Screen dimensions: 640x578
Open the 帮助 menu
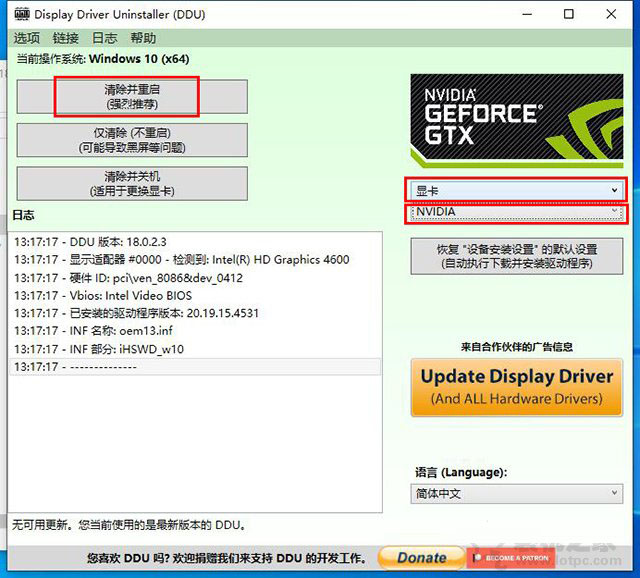coord(143,38)
